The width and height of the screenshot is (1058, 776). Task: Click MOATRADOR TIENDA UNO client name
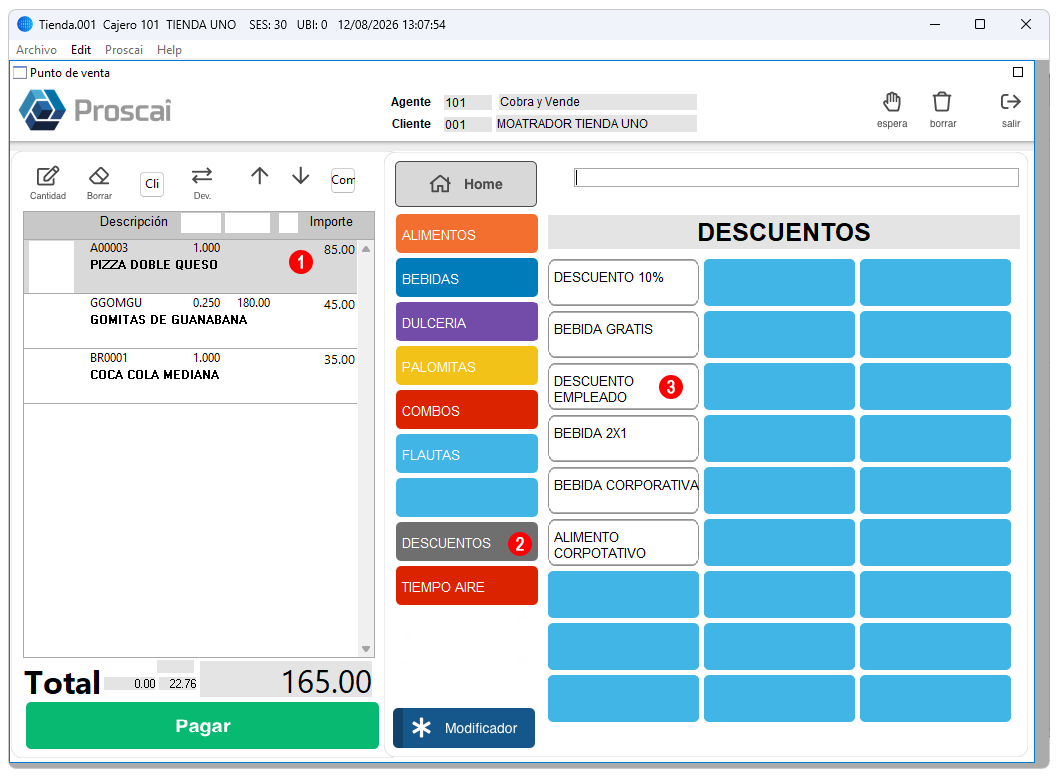pyautogui.click(x=596, y=123)
